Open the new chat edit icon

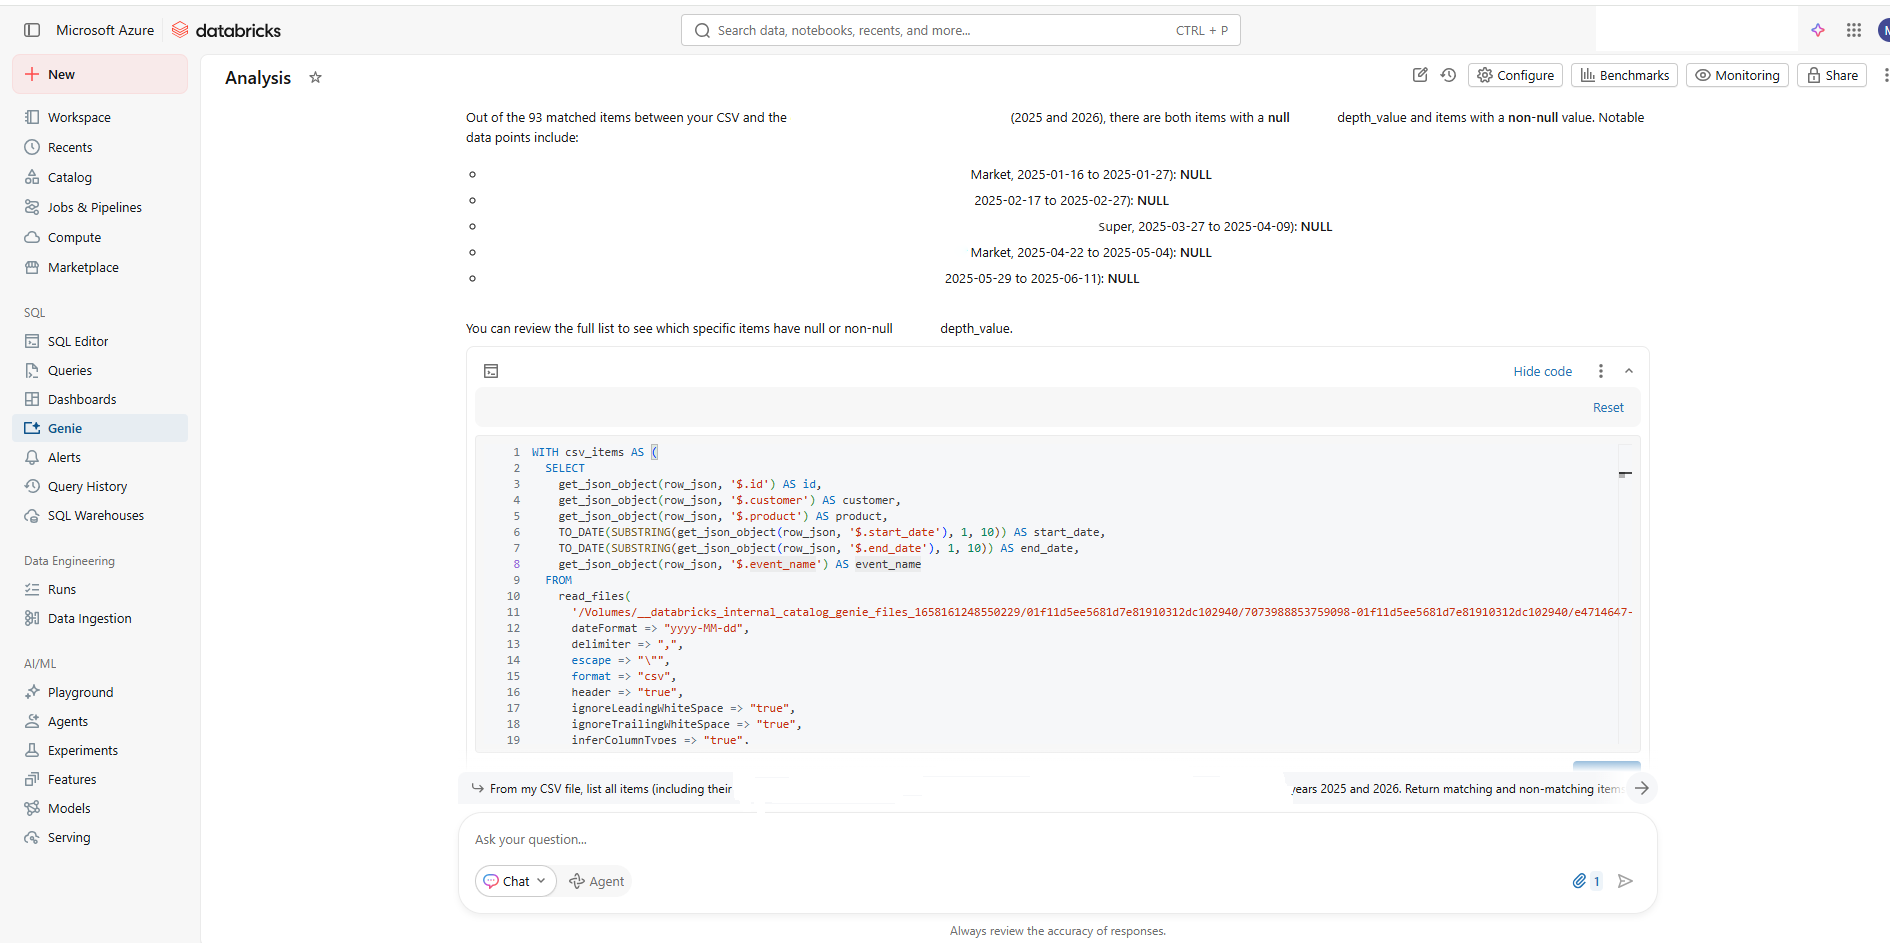(x=1419, y=75)
